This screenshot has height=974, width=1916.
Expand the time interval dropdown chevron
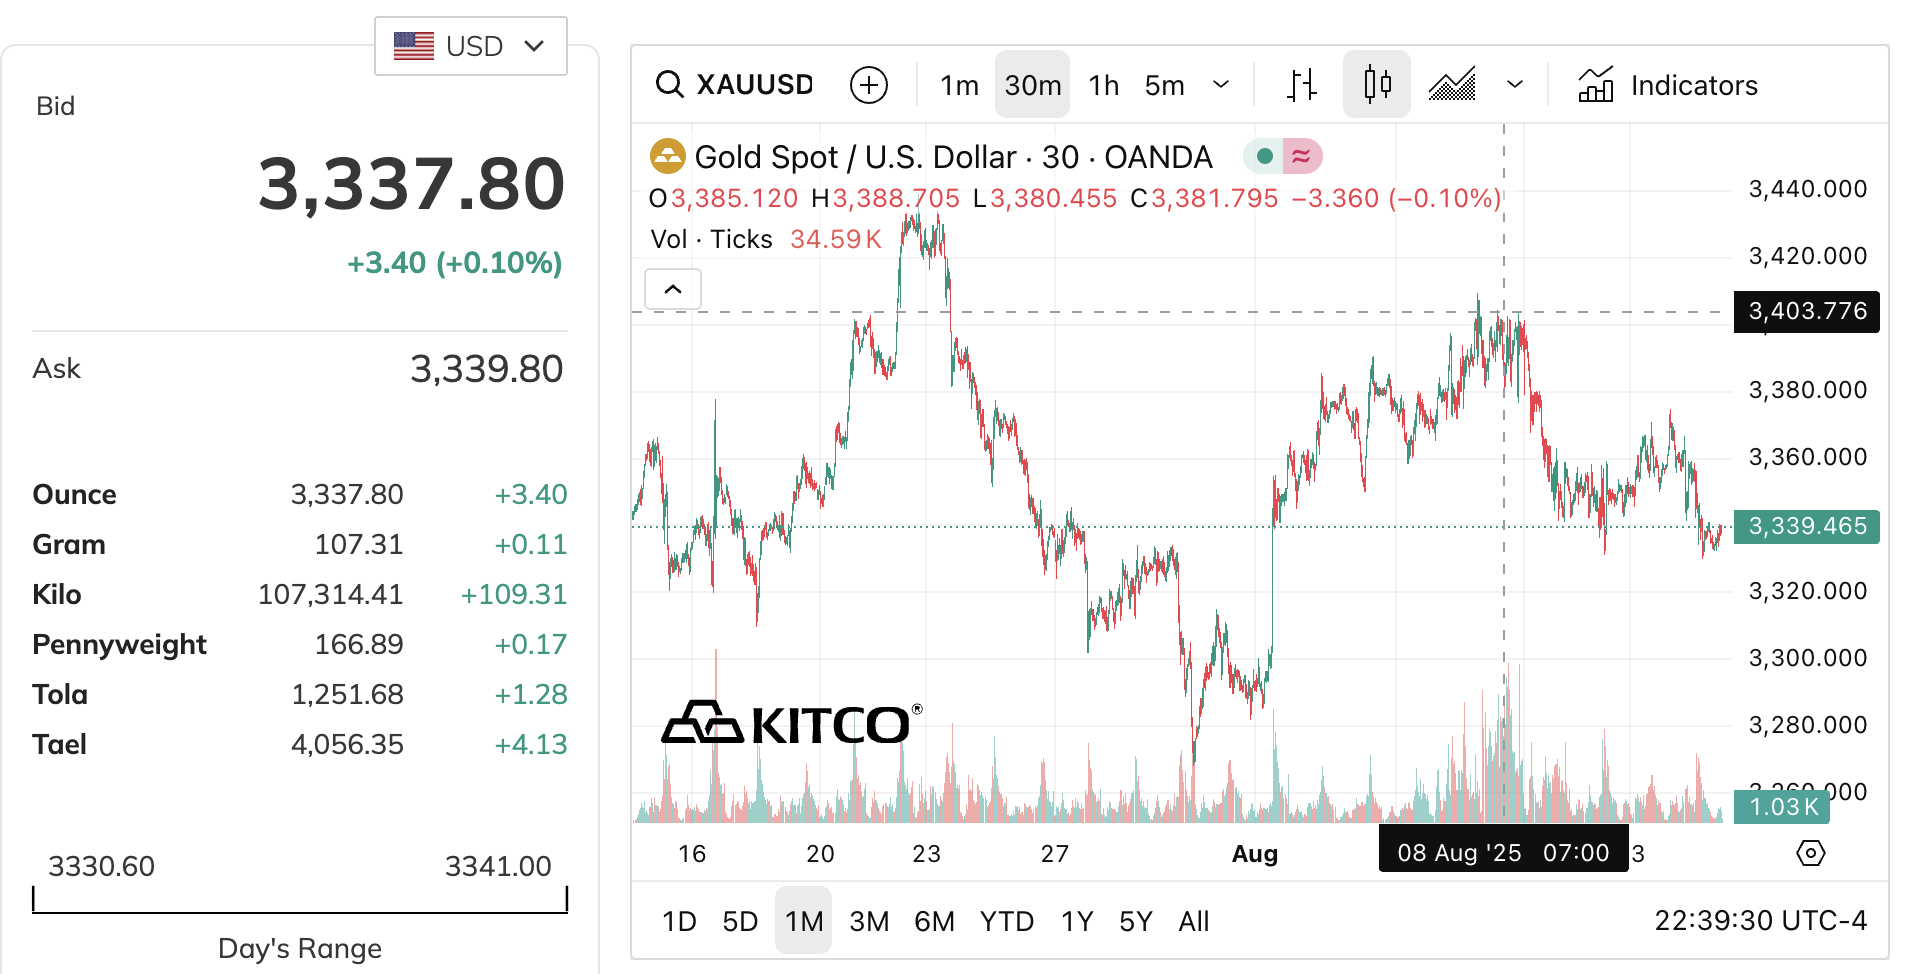(x=1220, y=85)
